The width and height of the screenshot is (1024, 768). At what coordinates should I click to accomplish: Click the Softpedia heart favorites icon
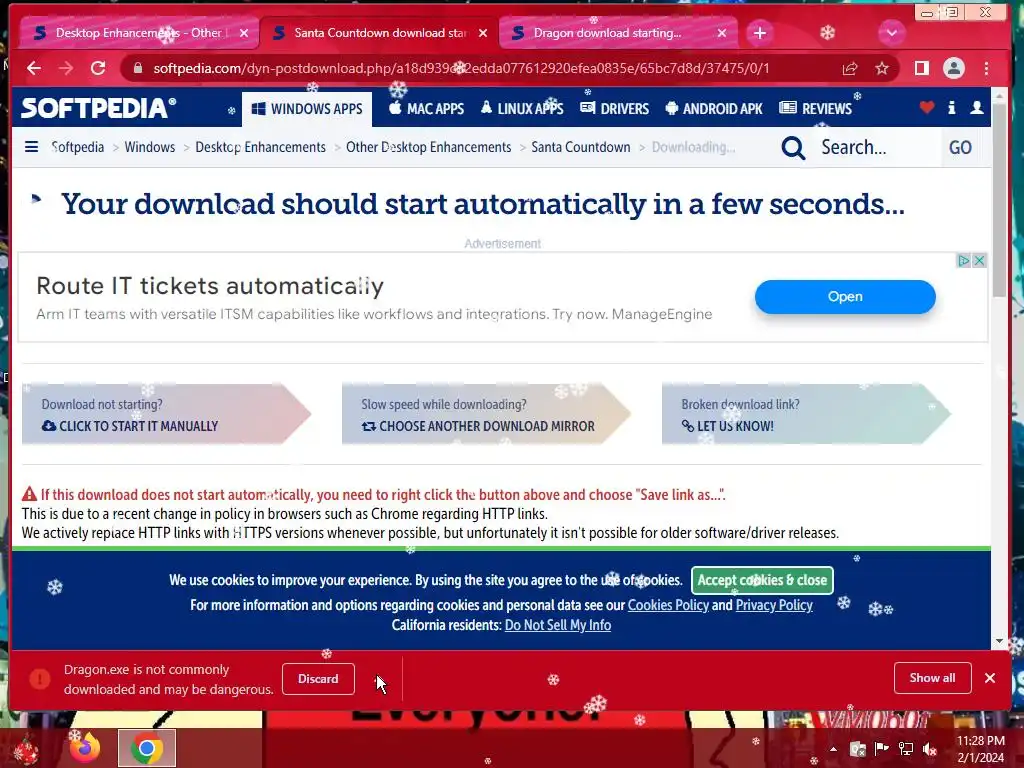coord(926,108)
